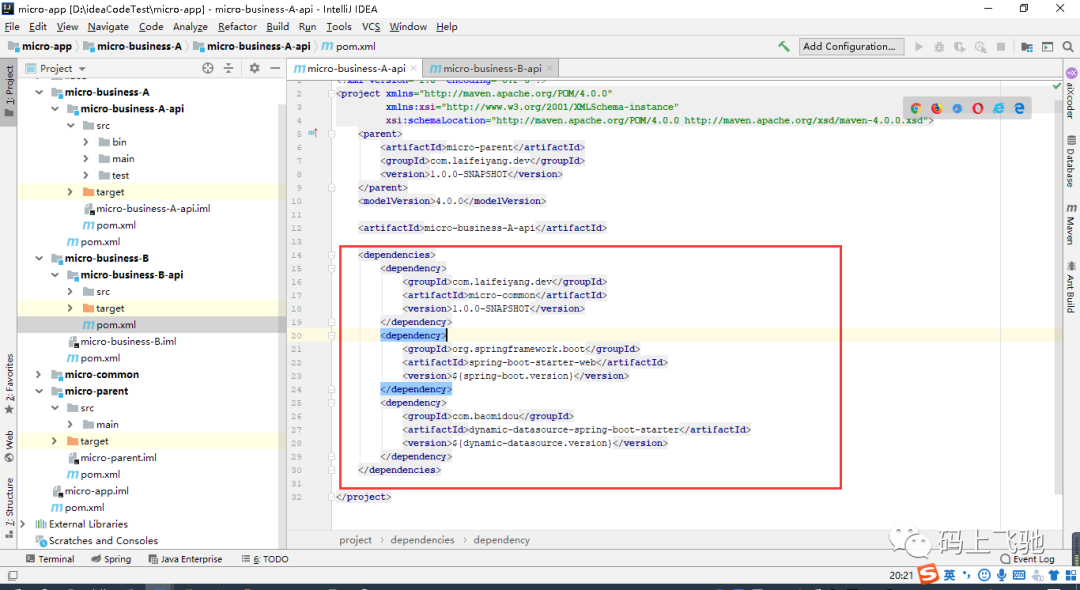Open in Chrome browser icon
This screenshot has width=1080, height=590.
(x=916, y=108)
